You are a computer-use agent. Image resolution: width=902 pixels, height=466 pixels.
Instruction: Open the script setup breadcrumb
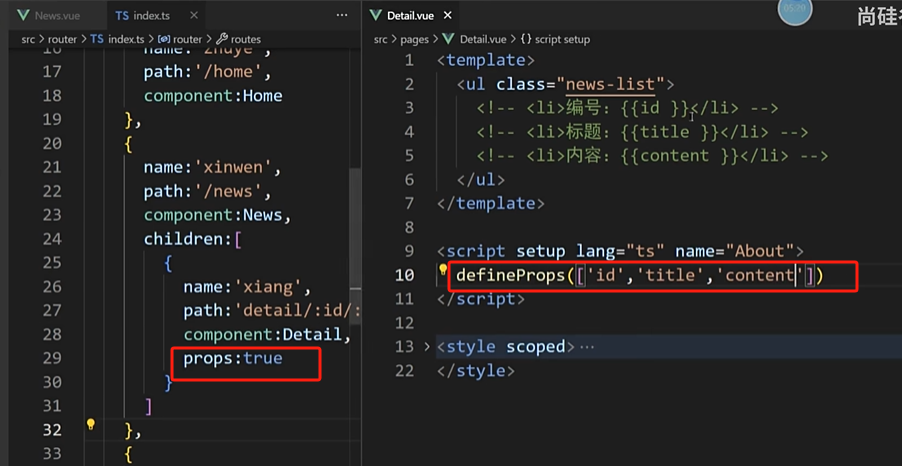(x=556, y=39)
